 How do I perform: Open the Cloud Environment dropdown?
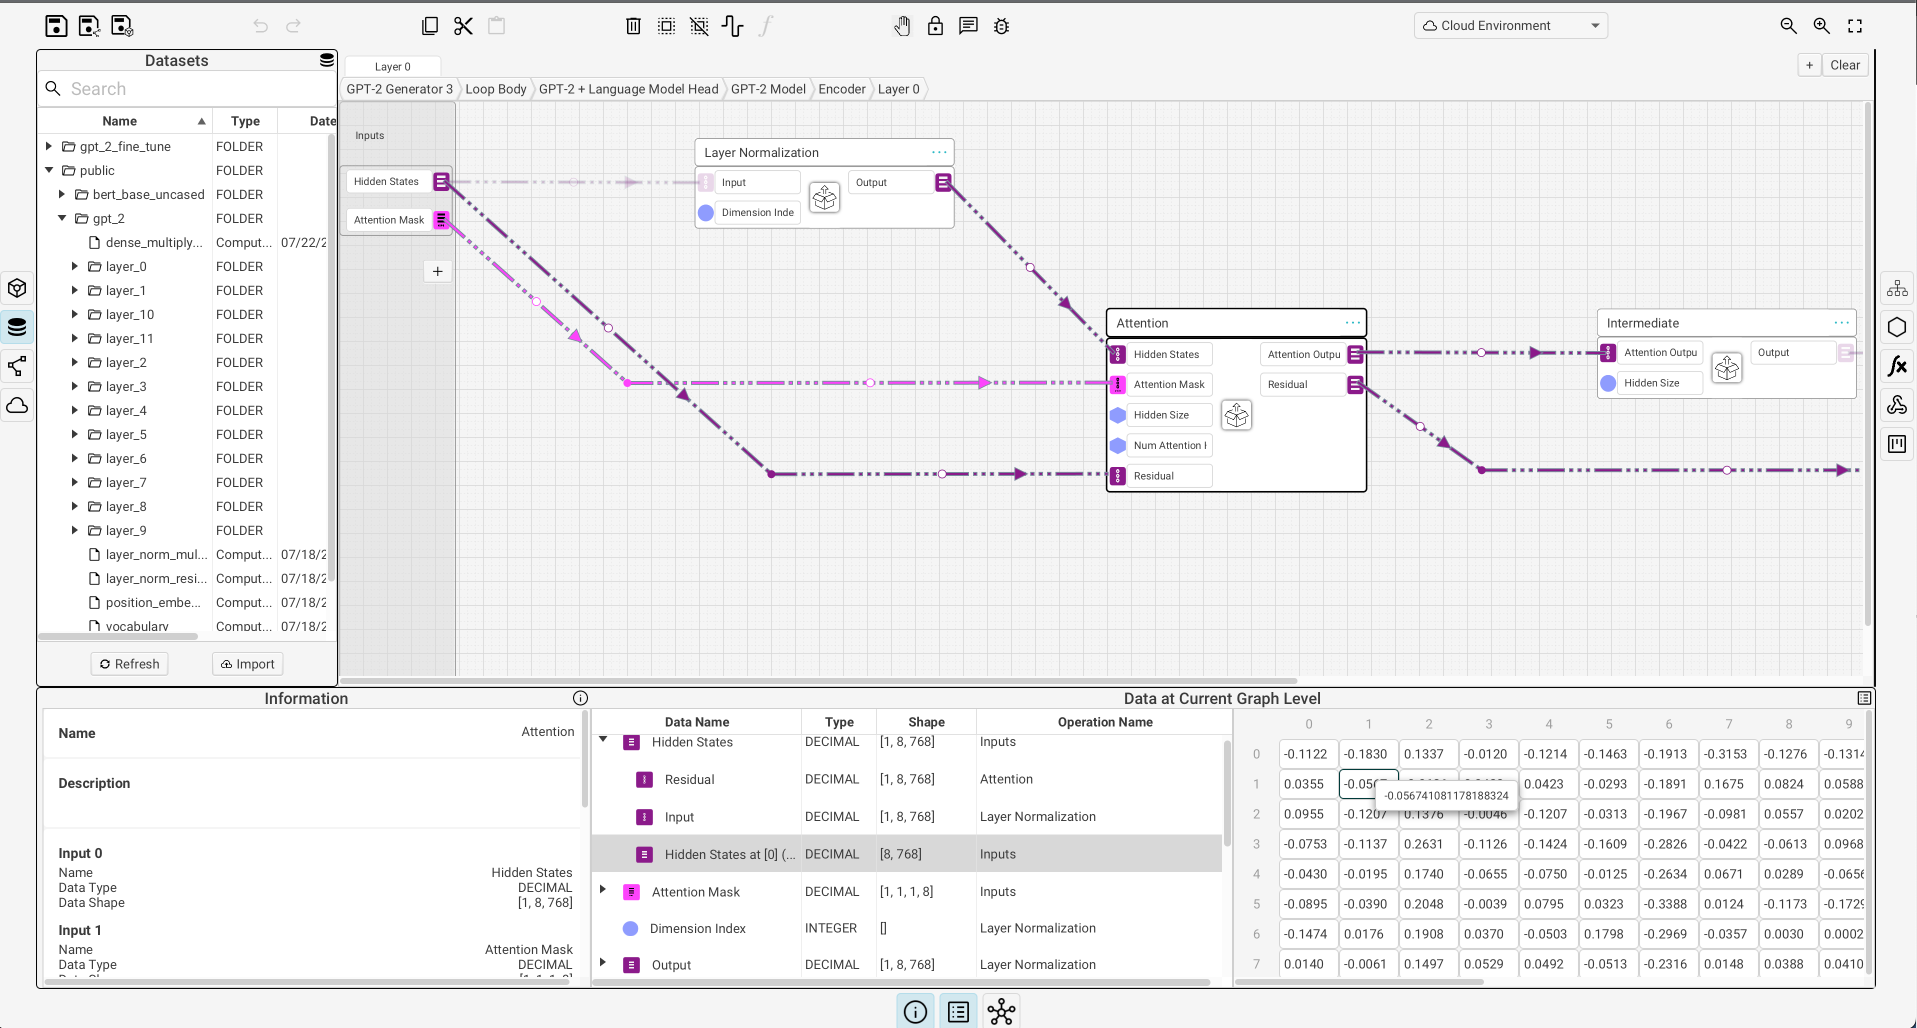point(1510,26)
